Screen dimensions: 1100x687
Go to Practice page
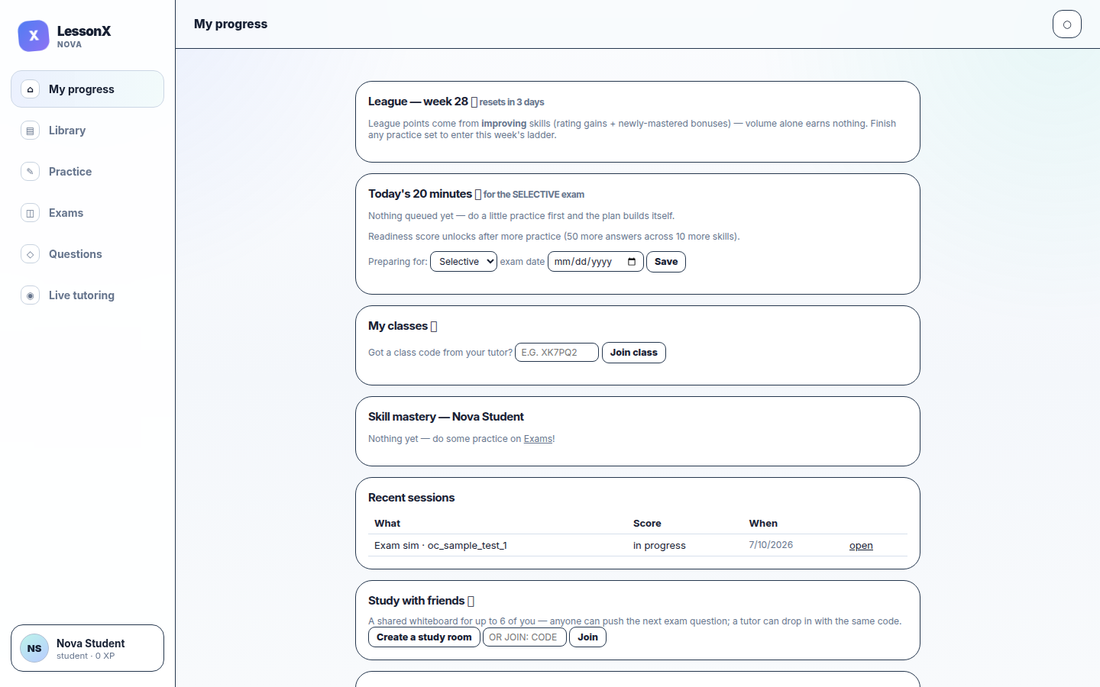[x=87, y=172]
